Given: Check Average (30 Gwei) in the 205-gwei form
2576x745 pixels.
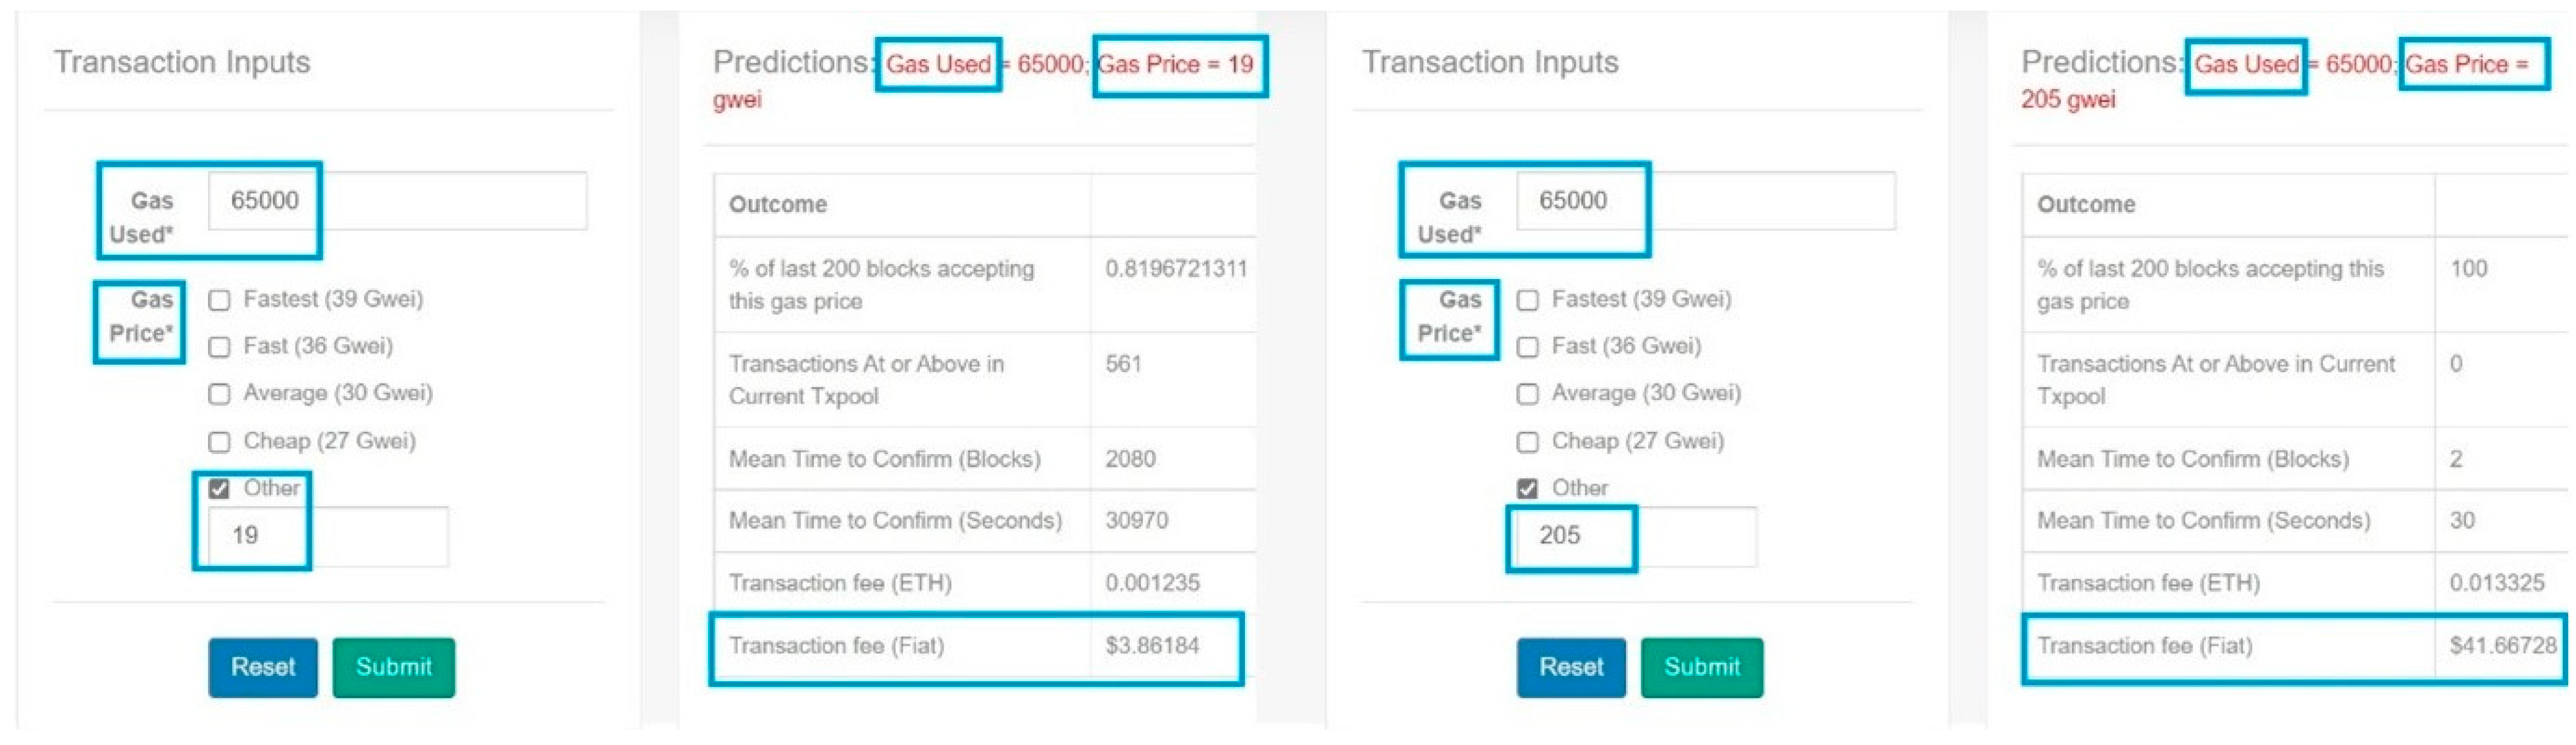Looking at the screenshot, I should point(1527,394).
